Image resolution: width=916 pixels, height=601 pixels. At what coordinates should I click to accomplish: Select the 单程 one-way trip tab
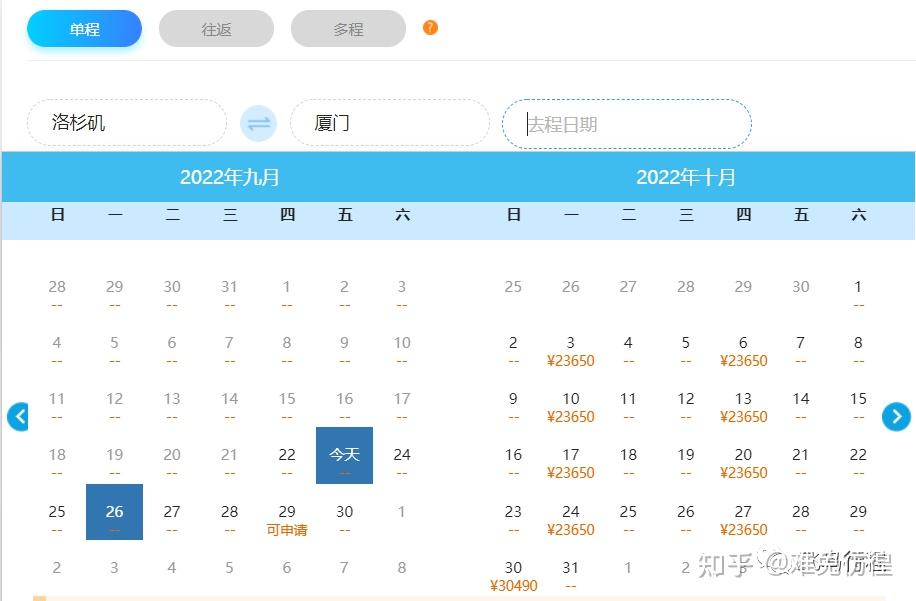pos(84,29)
